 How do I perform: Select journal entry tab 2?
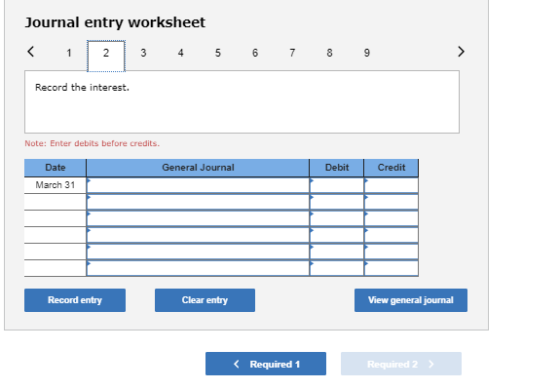pos(106,56)
